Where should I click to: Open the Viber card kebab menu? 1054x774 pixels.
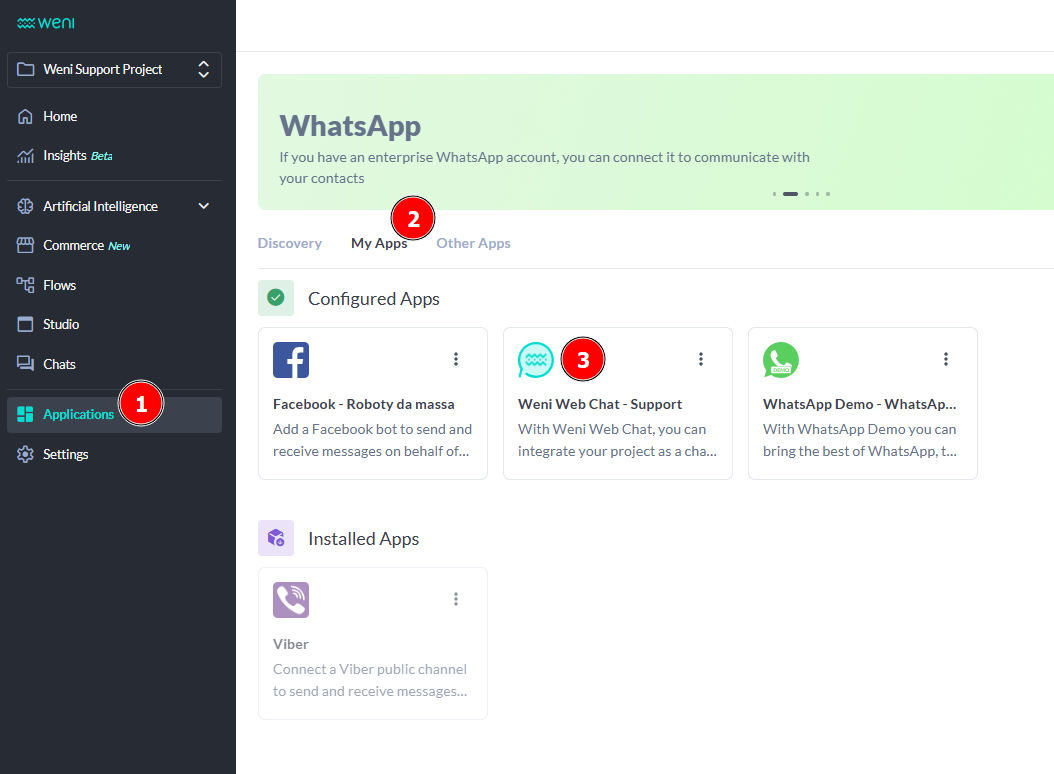click(x=456, y=598)
